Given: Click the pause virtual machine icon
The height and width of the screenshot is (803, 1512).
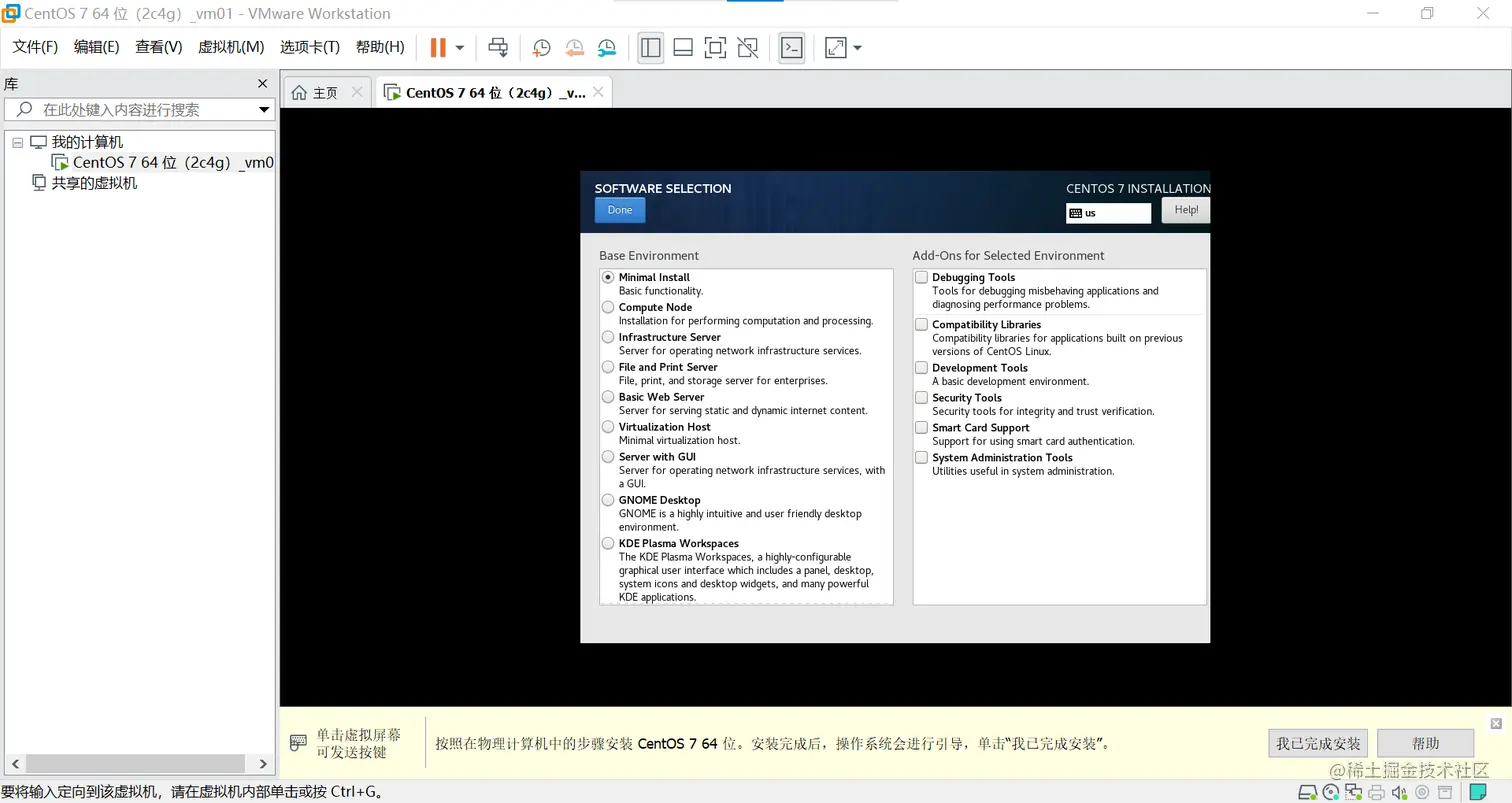Looking at the screenshot, I should point(437,47).
